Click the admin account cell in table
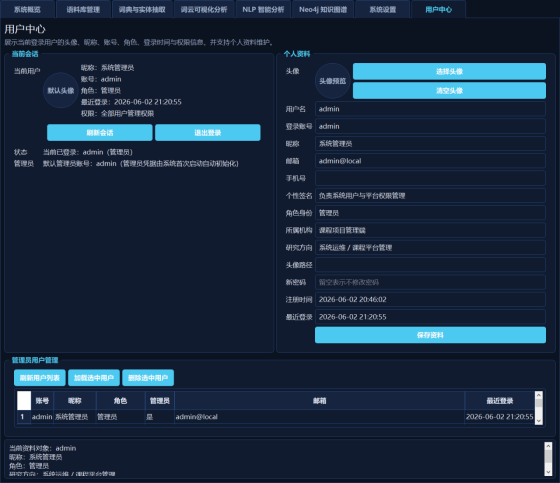This screenshot has height=483, width=560. click(x=42, y=417)
